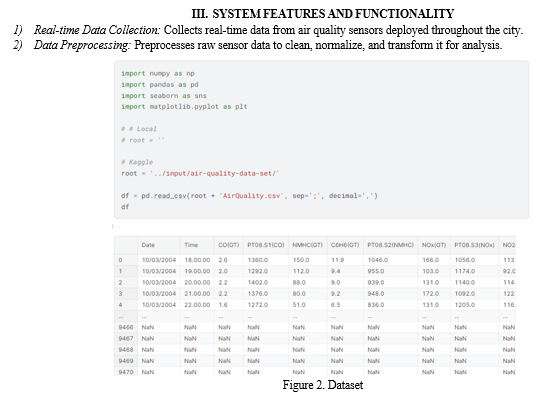The image size is (552, 409).
Task: Click the '1292.0' cell in row 1
Action: click(258, 271)
